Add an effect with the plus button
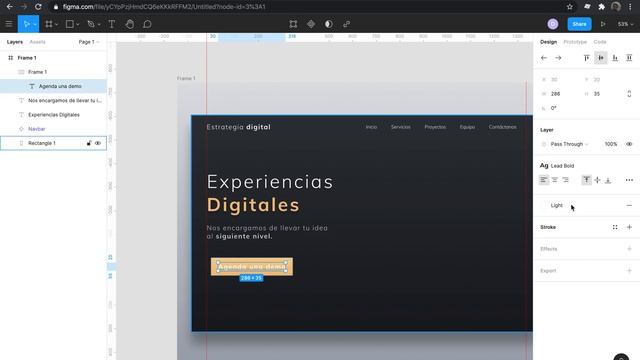Viewport: 640px width, 360px height. click(629, 249)
